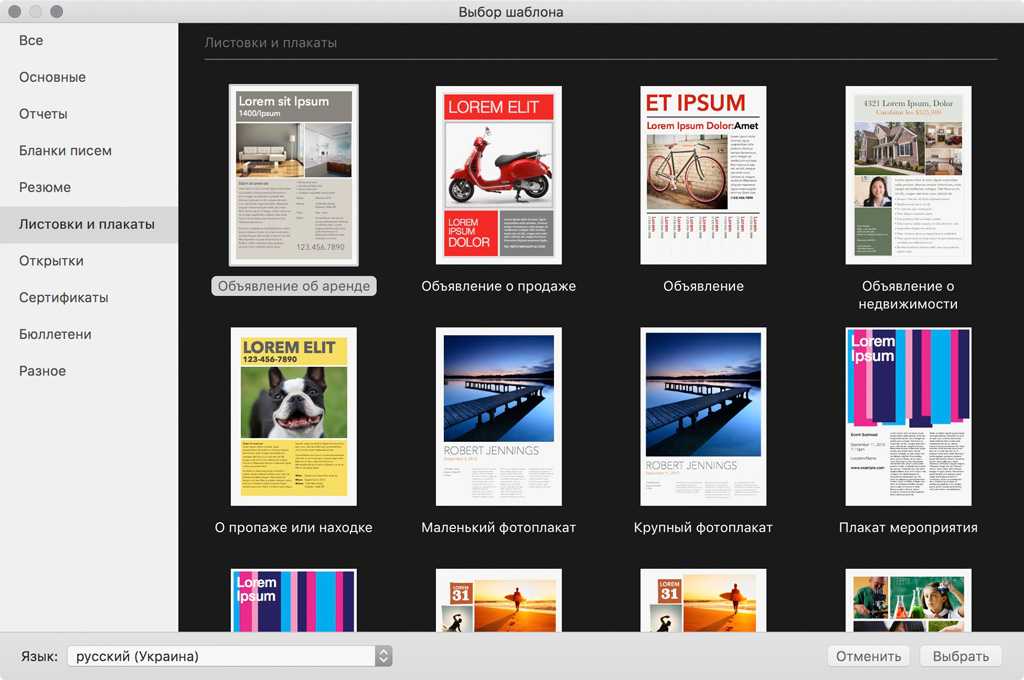
Task: Open the Разное category
Action: pos(42,371)
